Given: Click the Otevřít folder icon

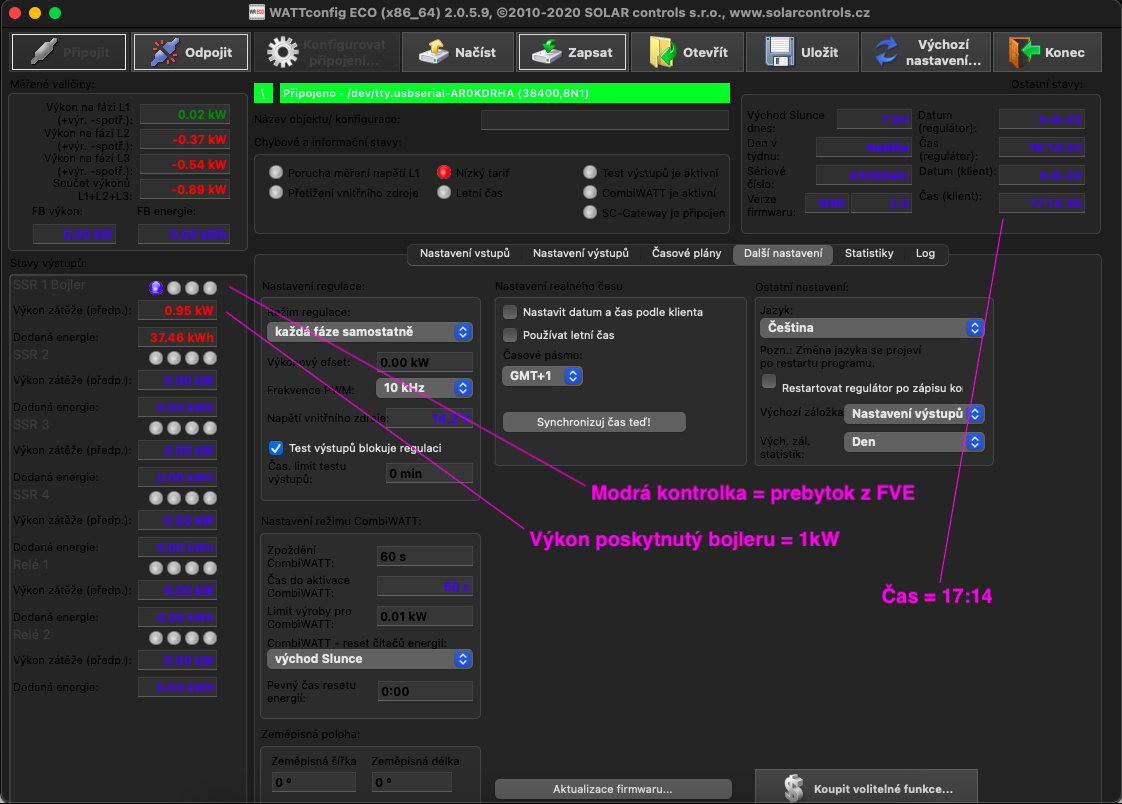Looking at the screenshot, I should (662, 52).
